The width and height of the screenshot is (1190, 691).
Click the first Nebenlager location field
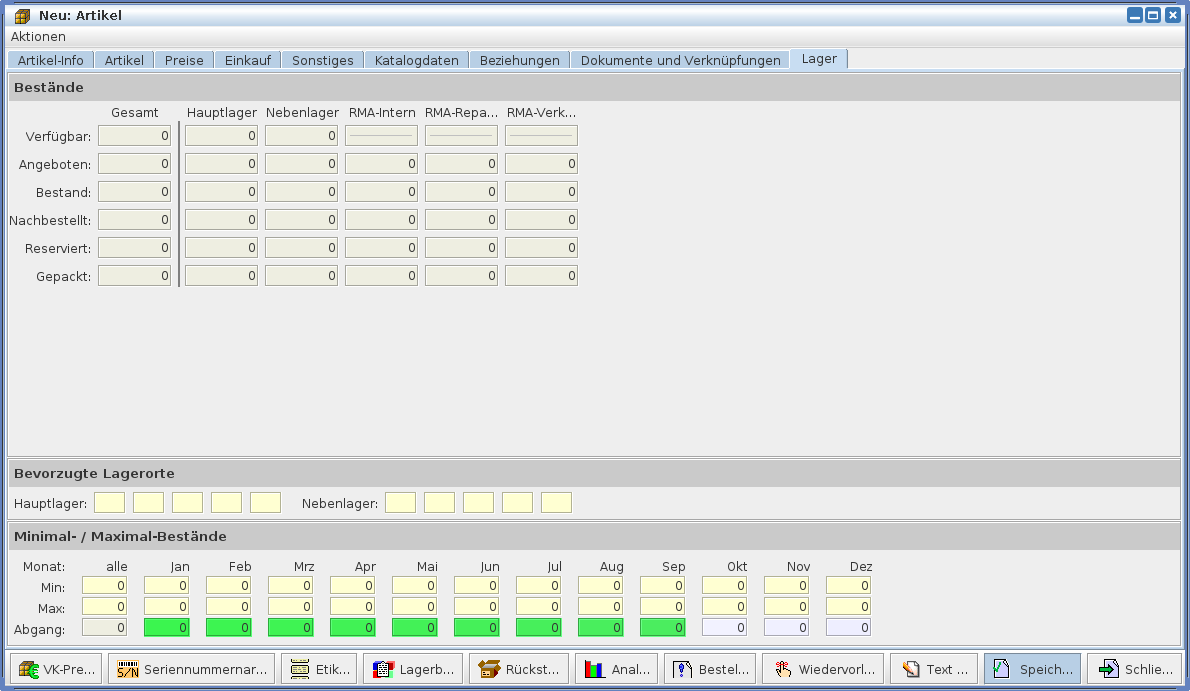point(400,503)
